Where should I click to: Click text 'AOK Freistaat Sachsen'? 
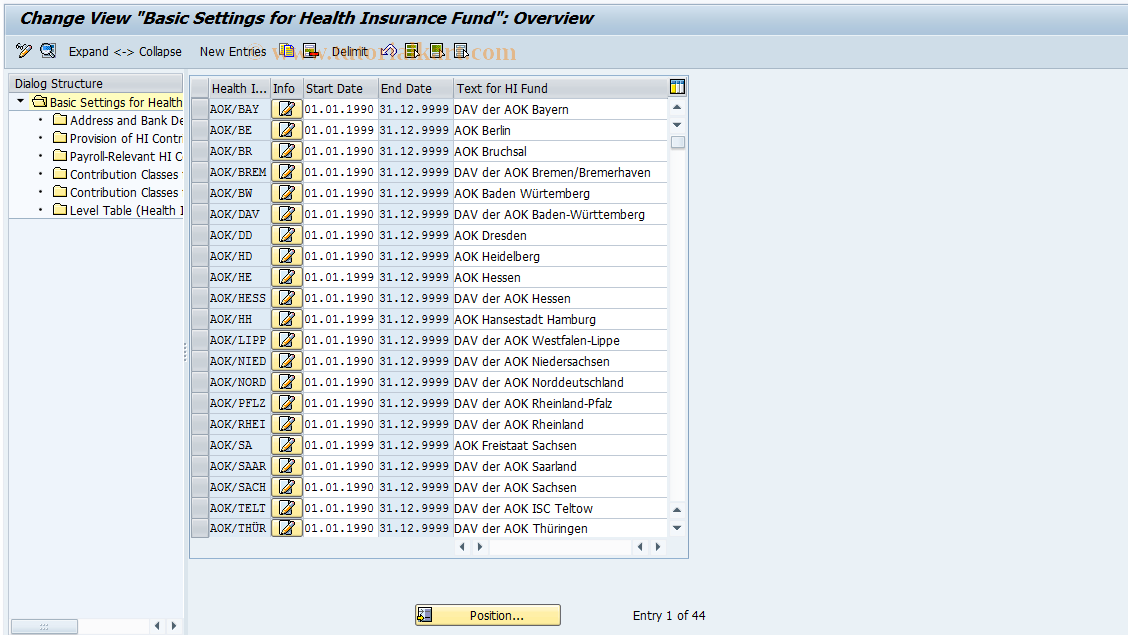coord(515,445)
